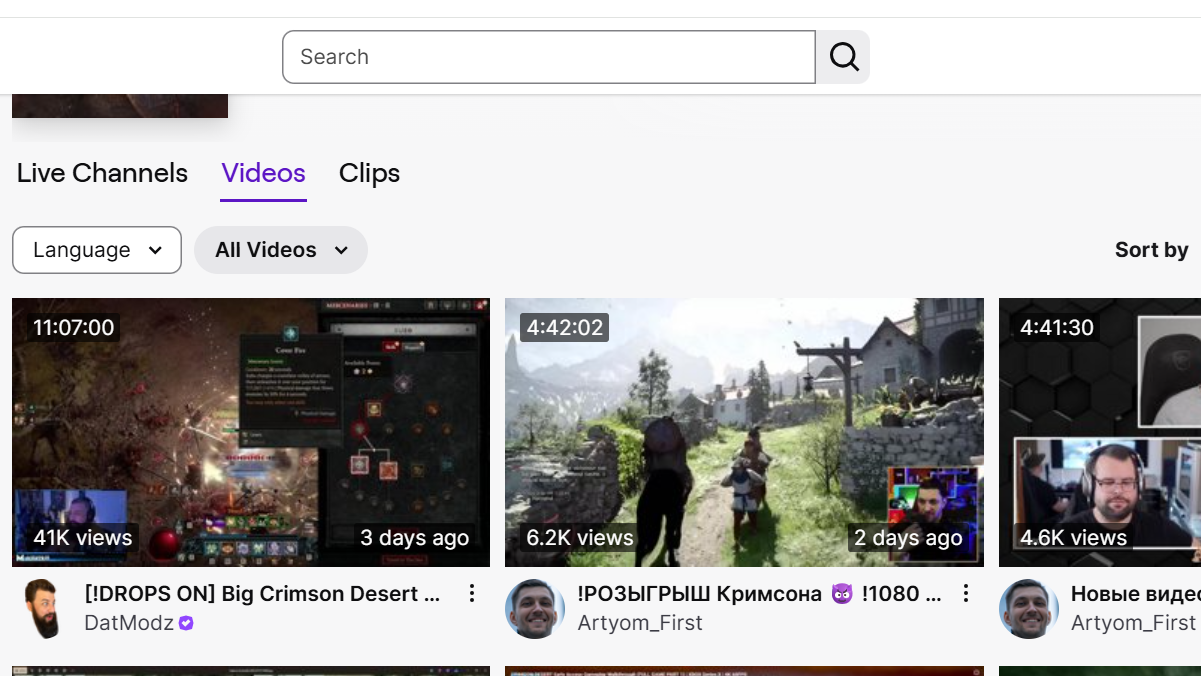The width and height of the screenshot is (1201, 676).
Task: Visit Artyom_First channel link under РОЗЫГРЫШ video
Action: [640, 623]
